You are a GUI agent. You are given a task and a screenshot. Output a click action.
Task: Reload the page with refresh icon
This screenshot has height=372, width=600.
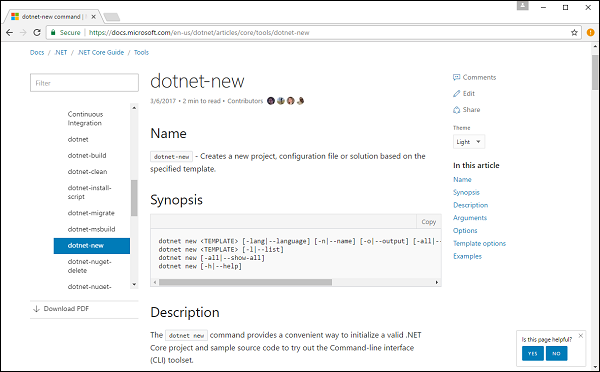pos(37,33)
